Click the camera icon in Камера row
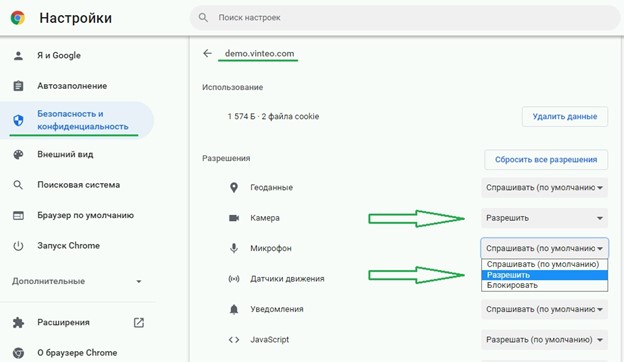Viewport: 624px width, 362px height. (234, 218)
